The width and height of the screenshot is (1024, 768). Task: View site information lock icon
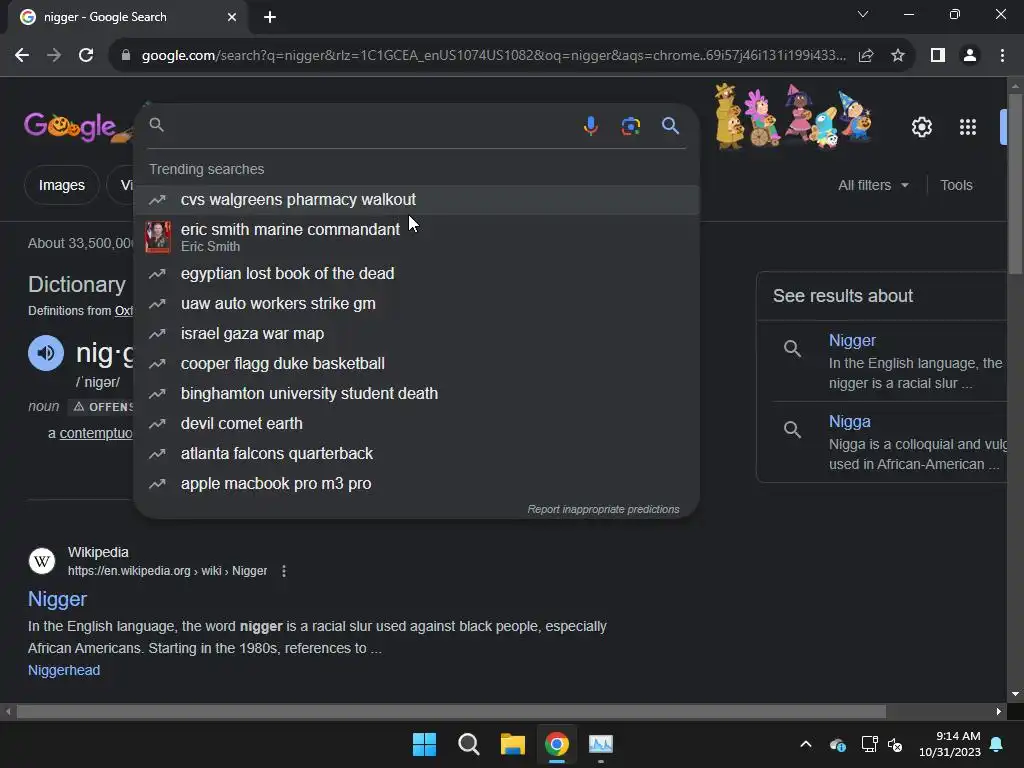126,56
